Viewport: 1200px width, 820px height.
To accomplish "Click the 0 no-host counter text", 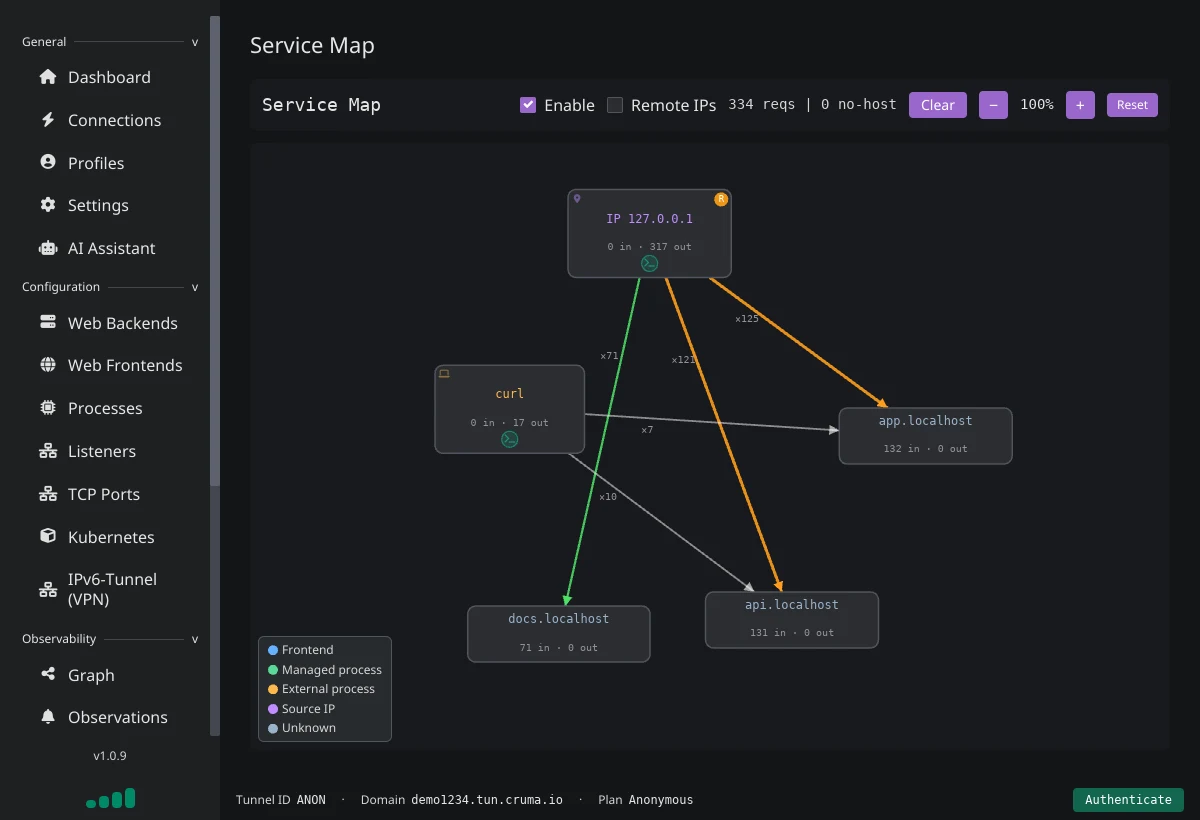I will (859, 105).
